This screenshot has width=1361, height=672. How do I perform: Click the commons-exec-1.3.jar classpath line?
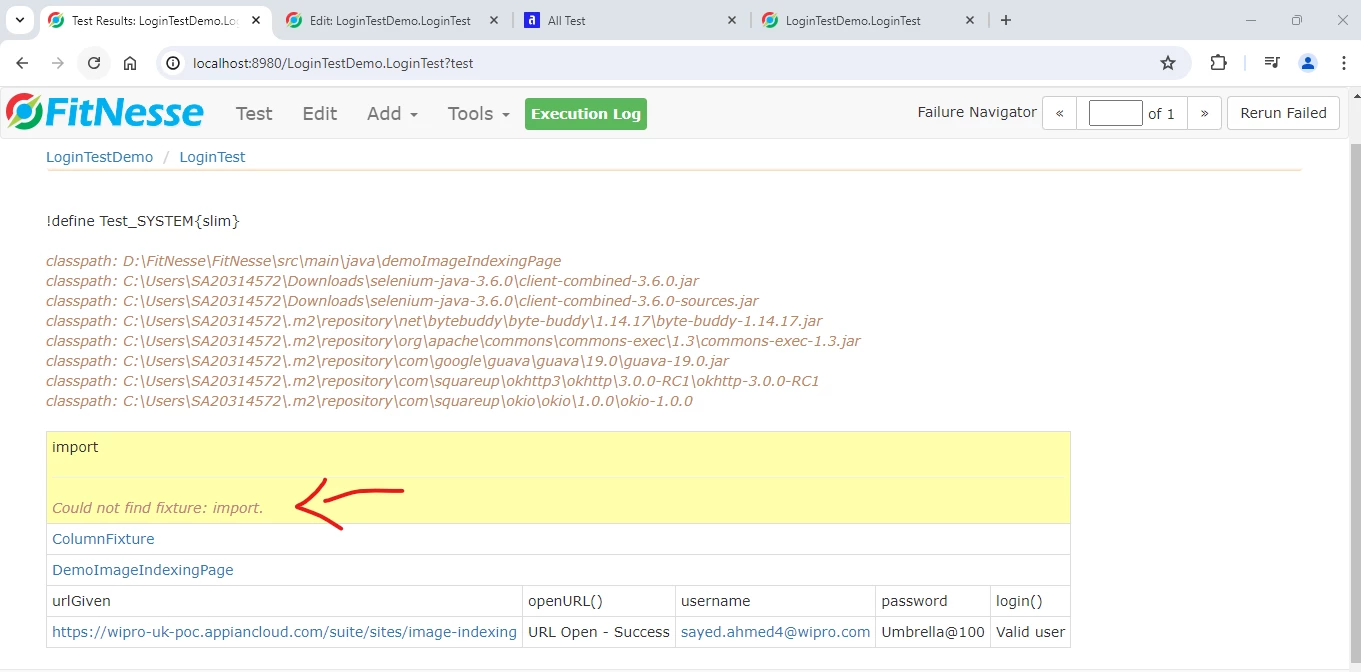[453, 341]
